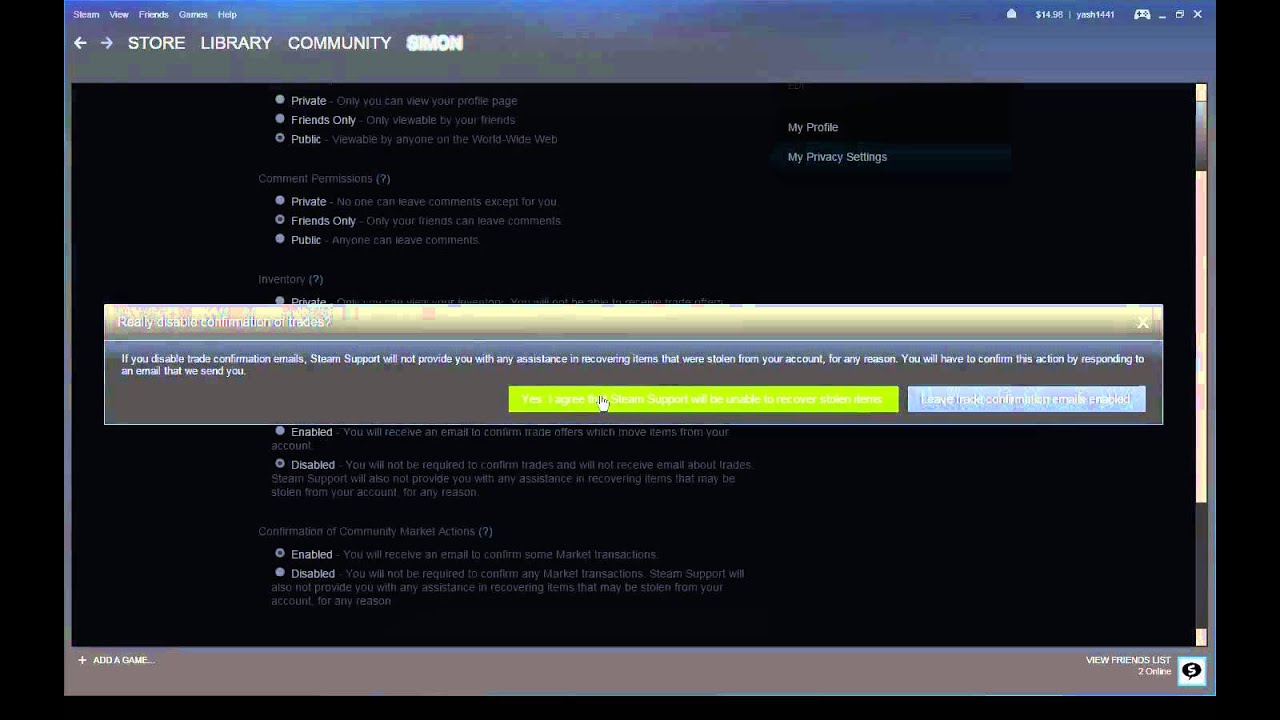Set profile status to Private
1280x720 pixels.
(x=280, y=100)
